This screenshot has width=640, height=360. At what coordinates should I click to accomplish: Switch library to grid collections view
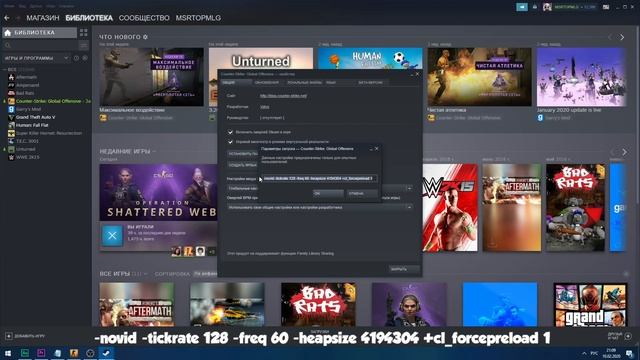[84, 33]
